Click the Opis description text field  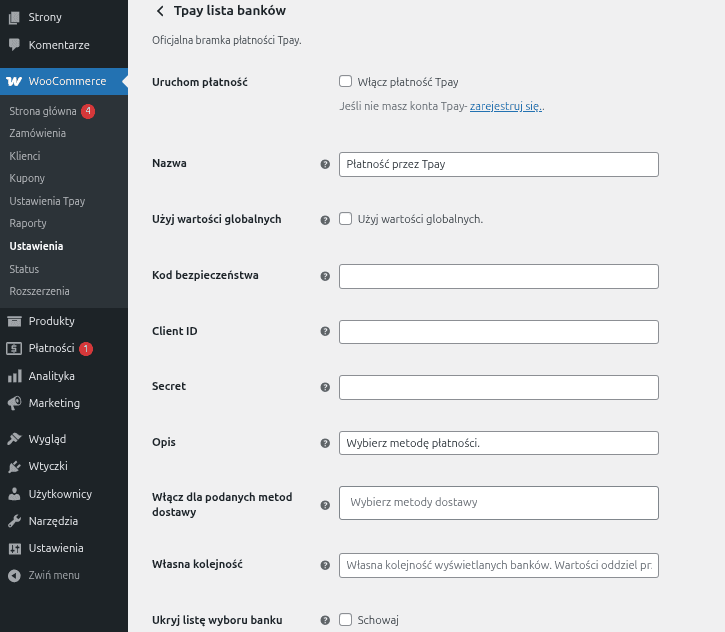point(498,443)
